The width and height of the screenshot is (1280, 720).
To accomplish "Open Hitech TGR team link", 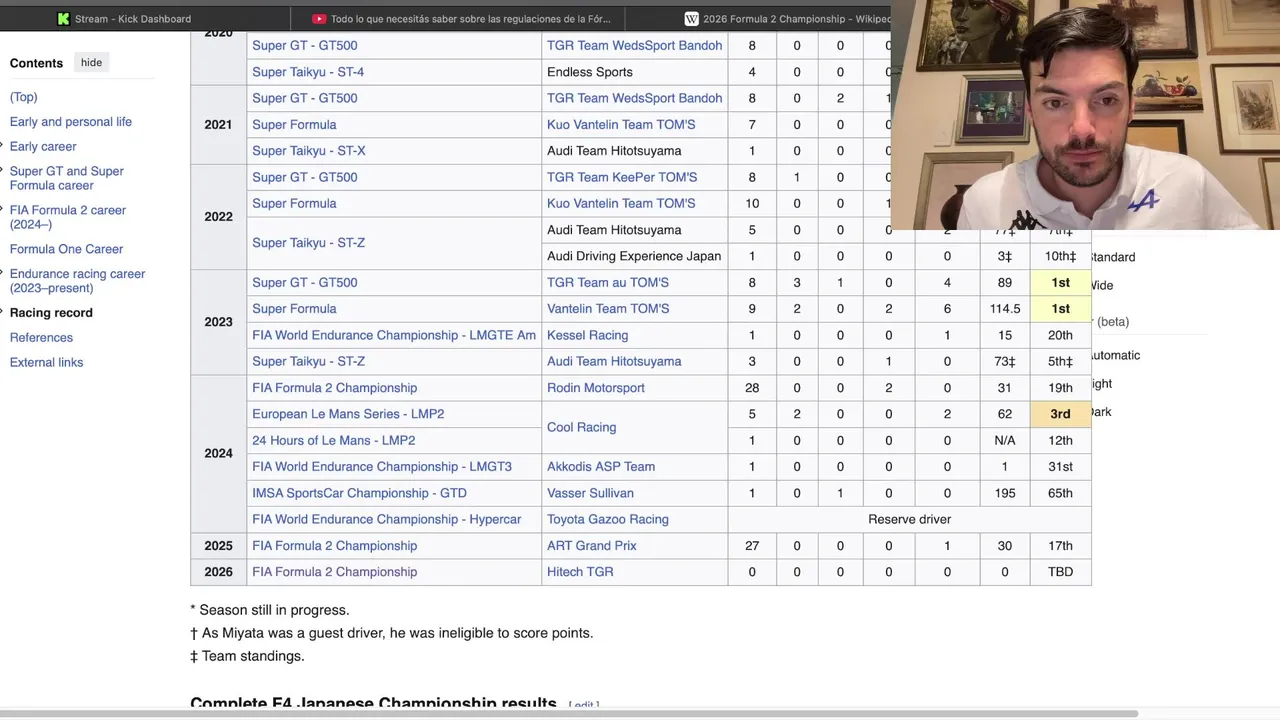I will 580,572.
